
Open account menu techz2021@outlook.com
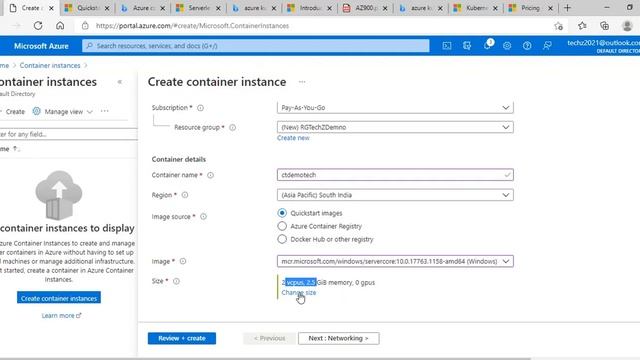click(603, 46)
